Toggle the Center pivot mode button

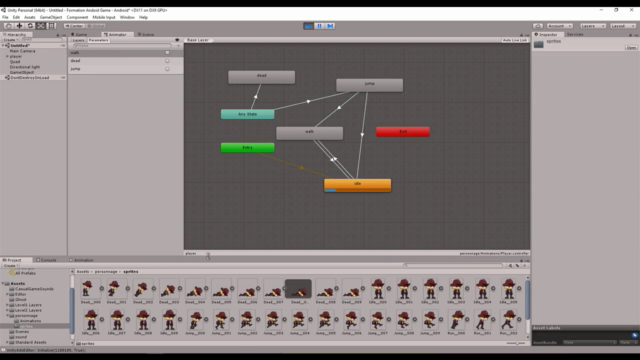coord(73,26)
